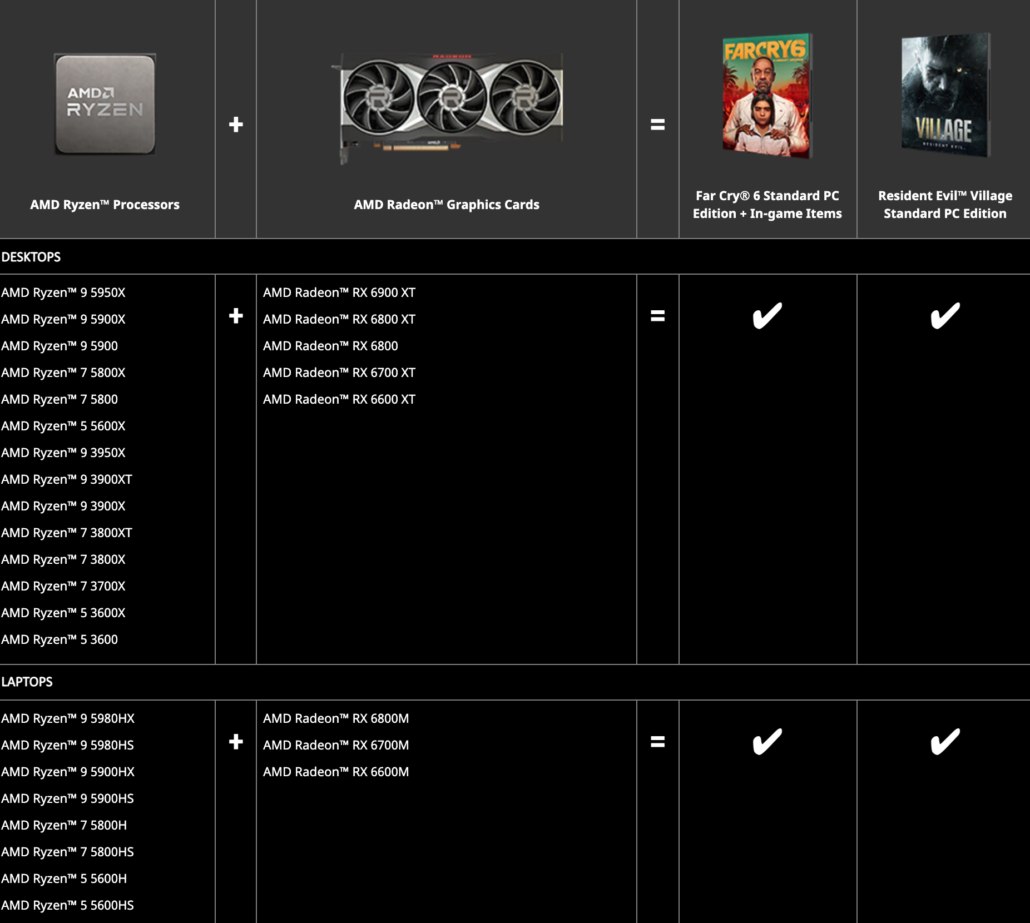The height and width of the screenshot is (923, 1030).
Task: Click the Far Cry 6 checkmark for Desktops
Action: tap(767, 315)
